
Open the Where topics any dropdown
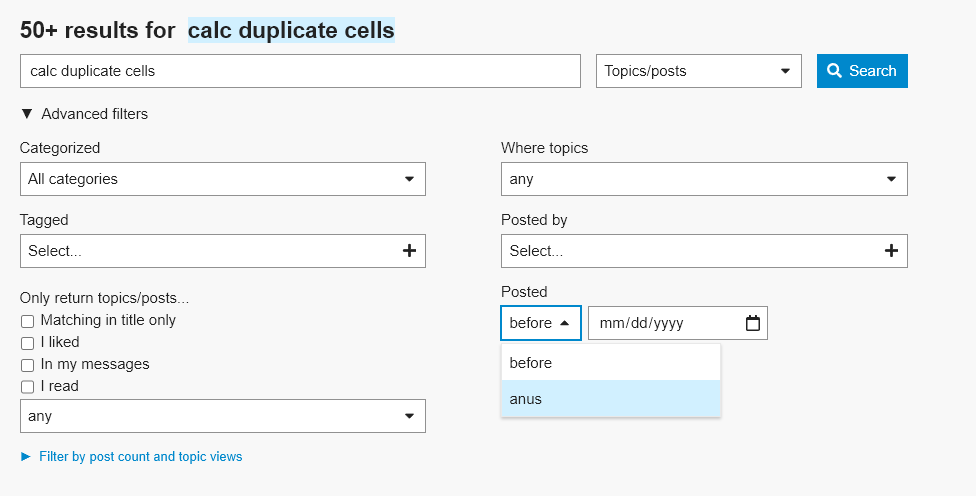click(703, 179)
